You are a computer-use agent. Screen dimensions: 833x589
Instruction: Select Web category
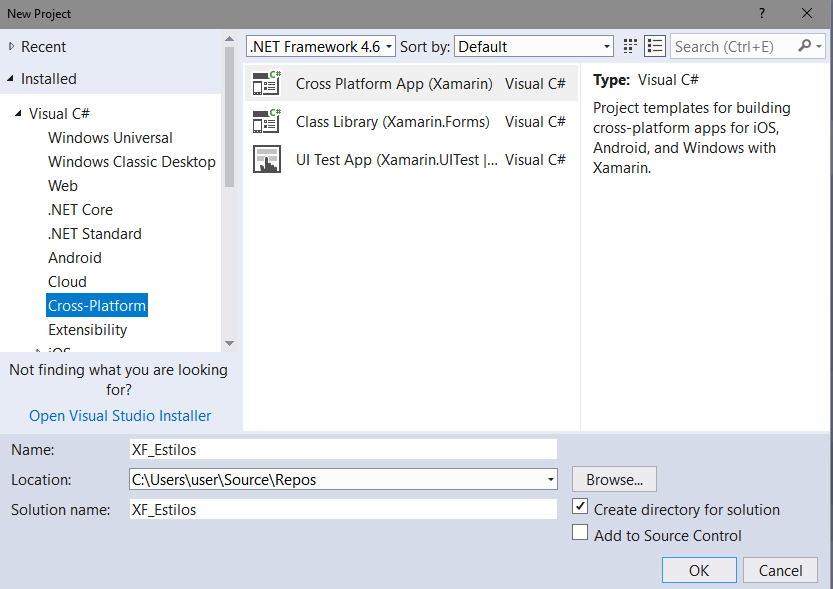pos(63,185)
